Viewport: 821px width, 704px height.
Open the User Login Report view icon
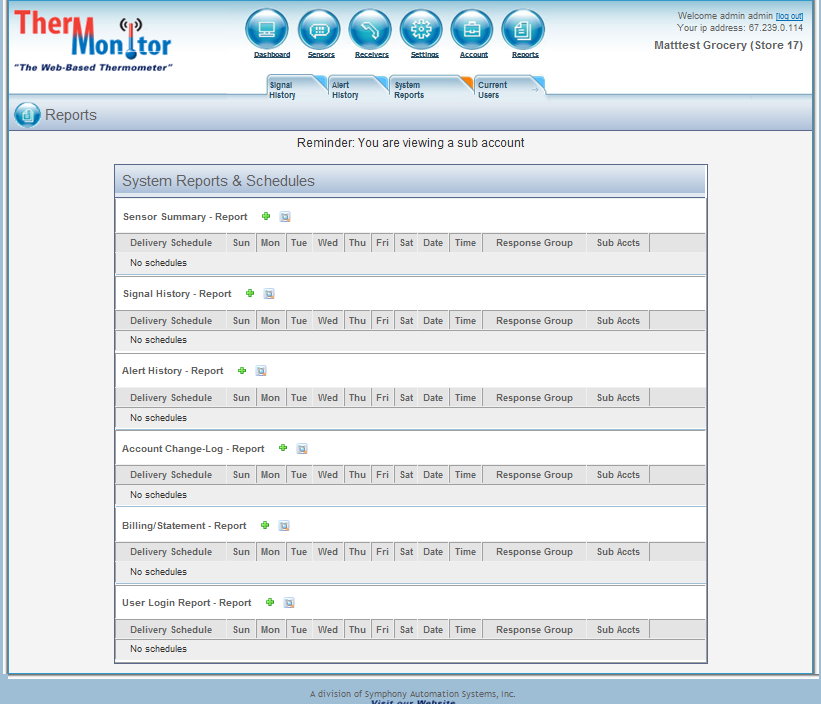[289, 603]
